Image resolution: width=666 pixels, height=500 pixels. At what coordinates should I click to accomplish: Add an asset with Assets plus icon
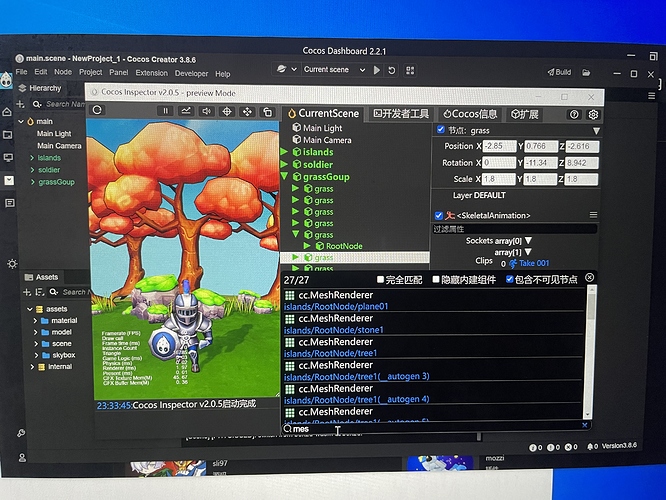[27, 292]
